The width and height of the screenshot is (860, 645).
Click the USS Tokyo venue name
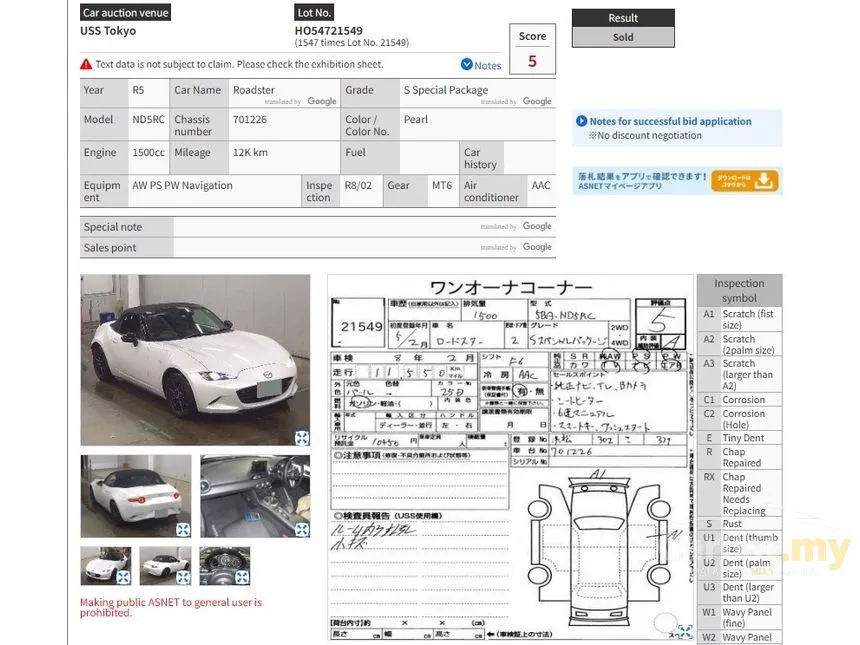108,31
